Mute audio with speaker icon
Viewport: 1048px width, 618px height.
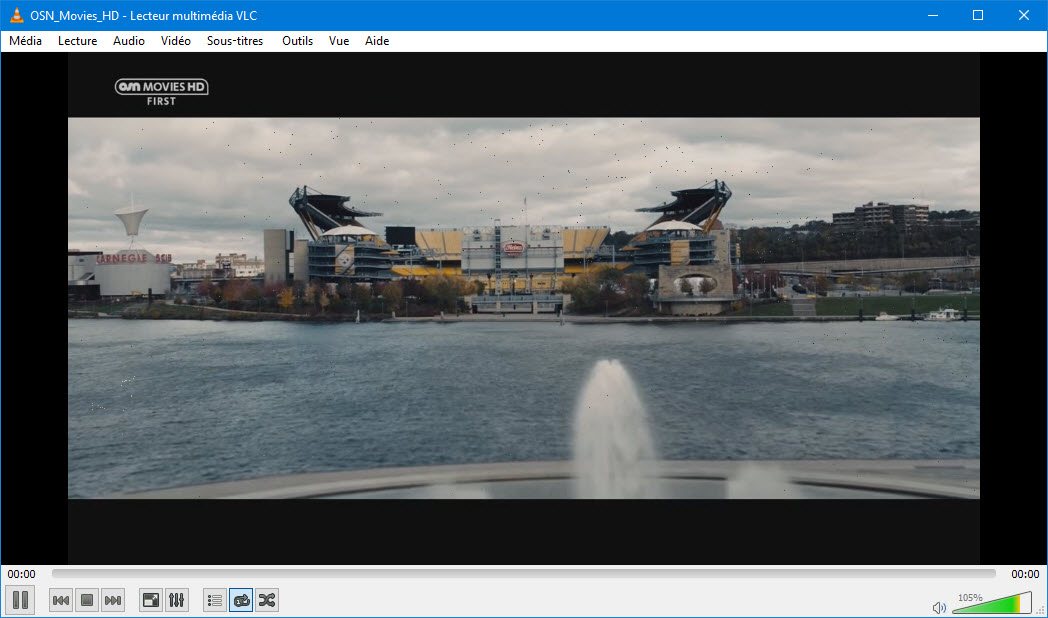pyautogui.click(x=939, y=607)
